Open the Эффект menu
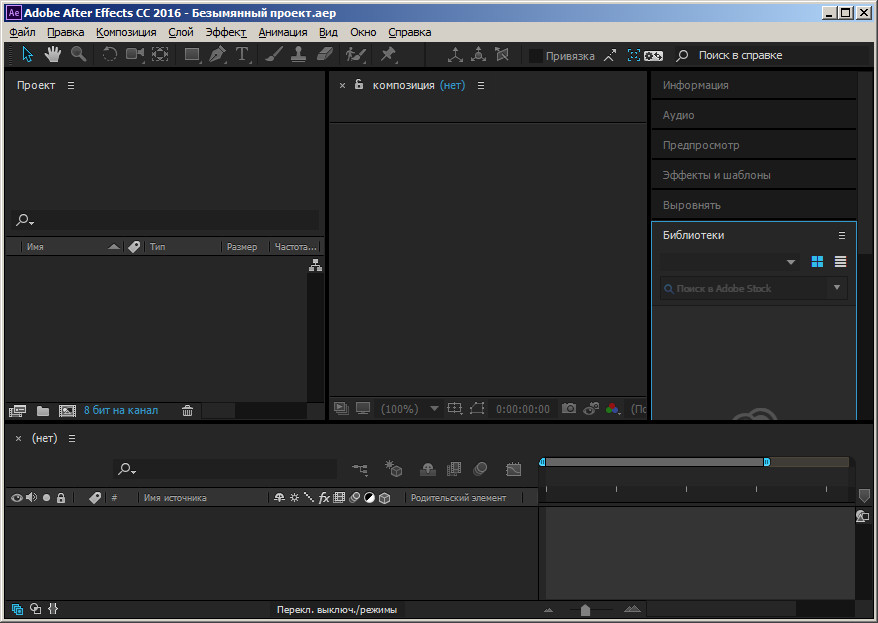Viewport: 878px width, 623px height. (225, 32)
